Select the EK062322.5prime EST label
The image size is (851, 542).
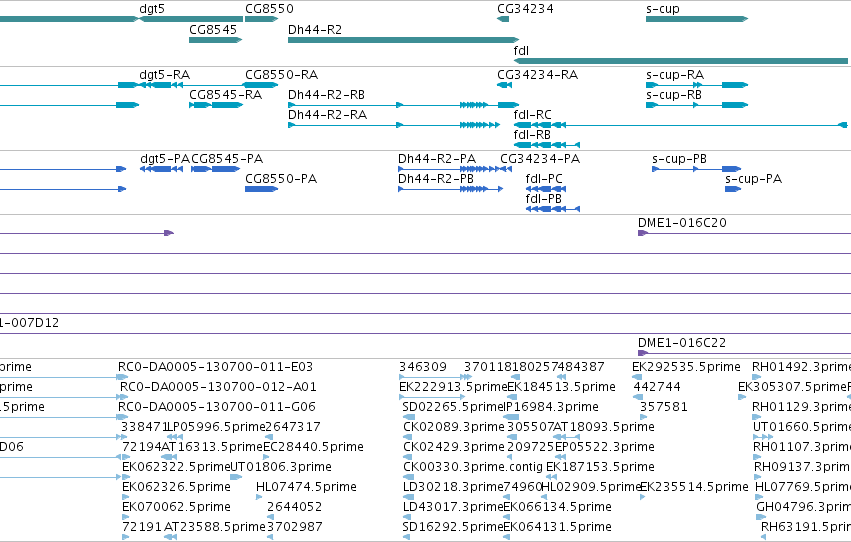(x=176, y=467)
